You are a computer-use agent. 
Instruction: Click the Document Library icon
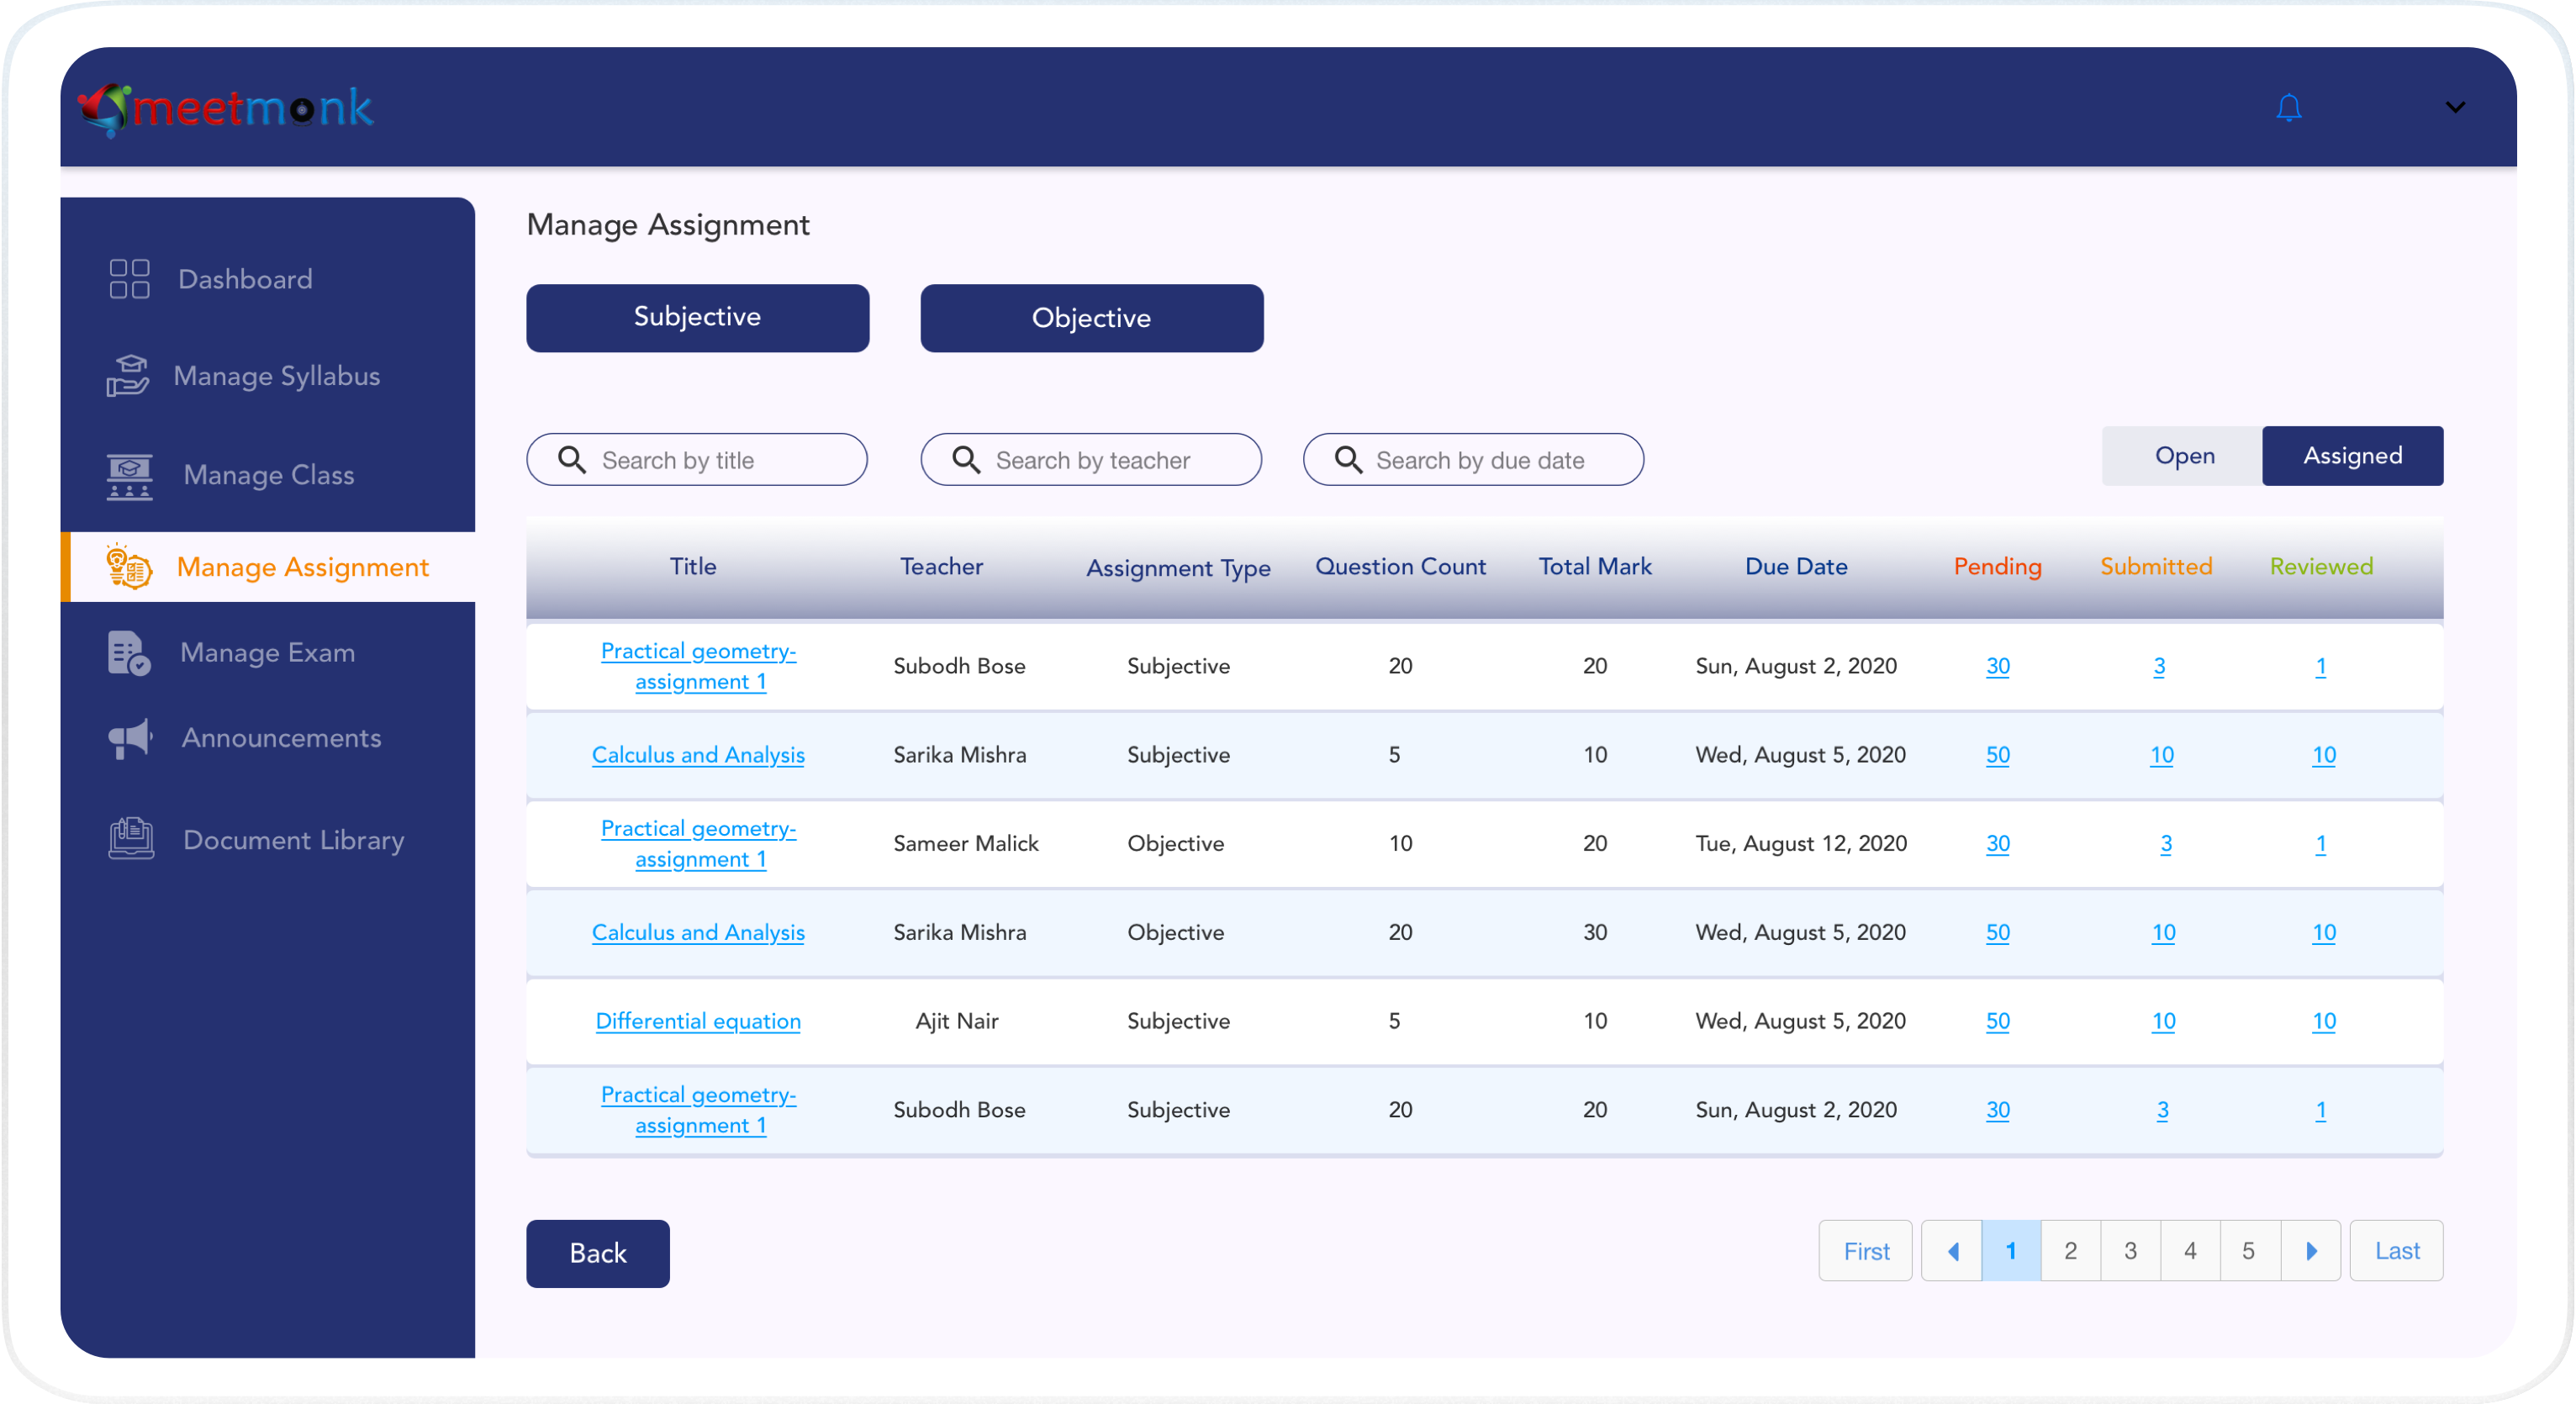131,839
